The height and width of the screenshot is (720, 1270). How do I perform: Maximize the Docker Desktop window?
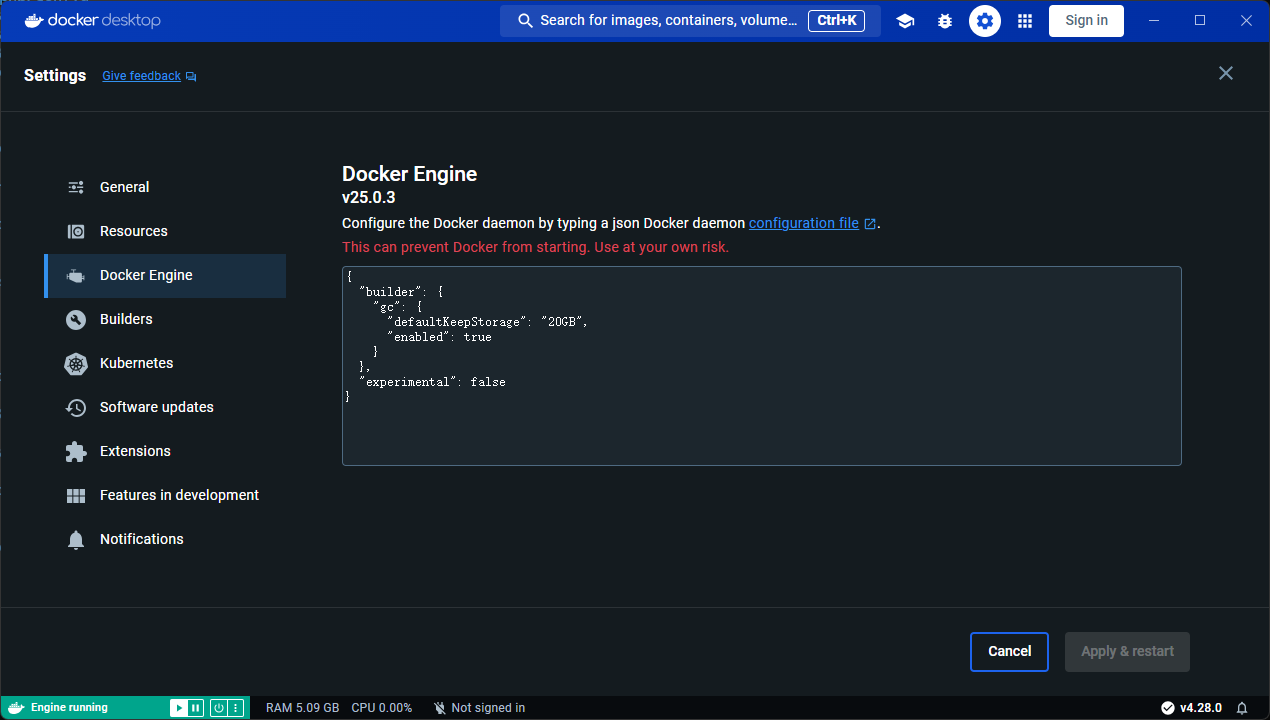pos(1200,20)
